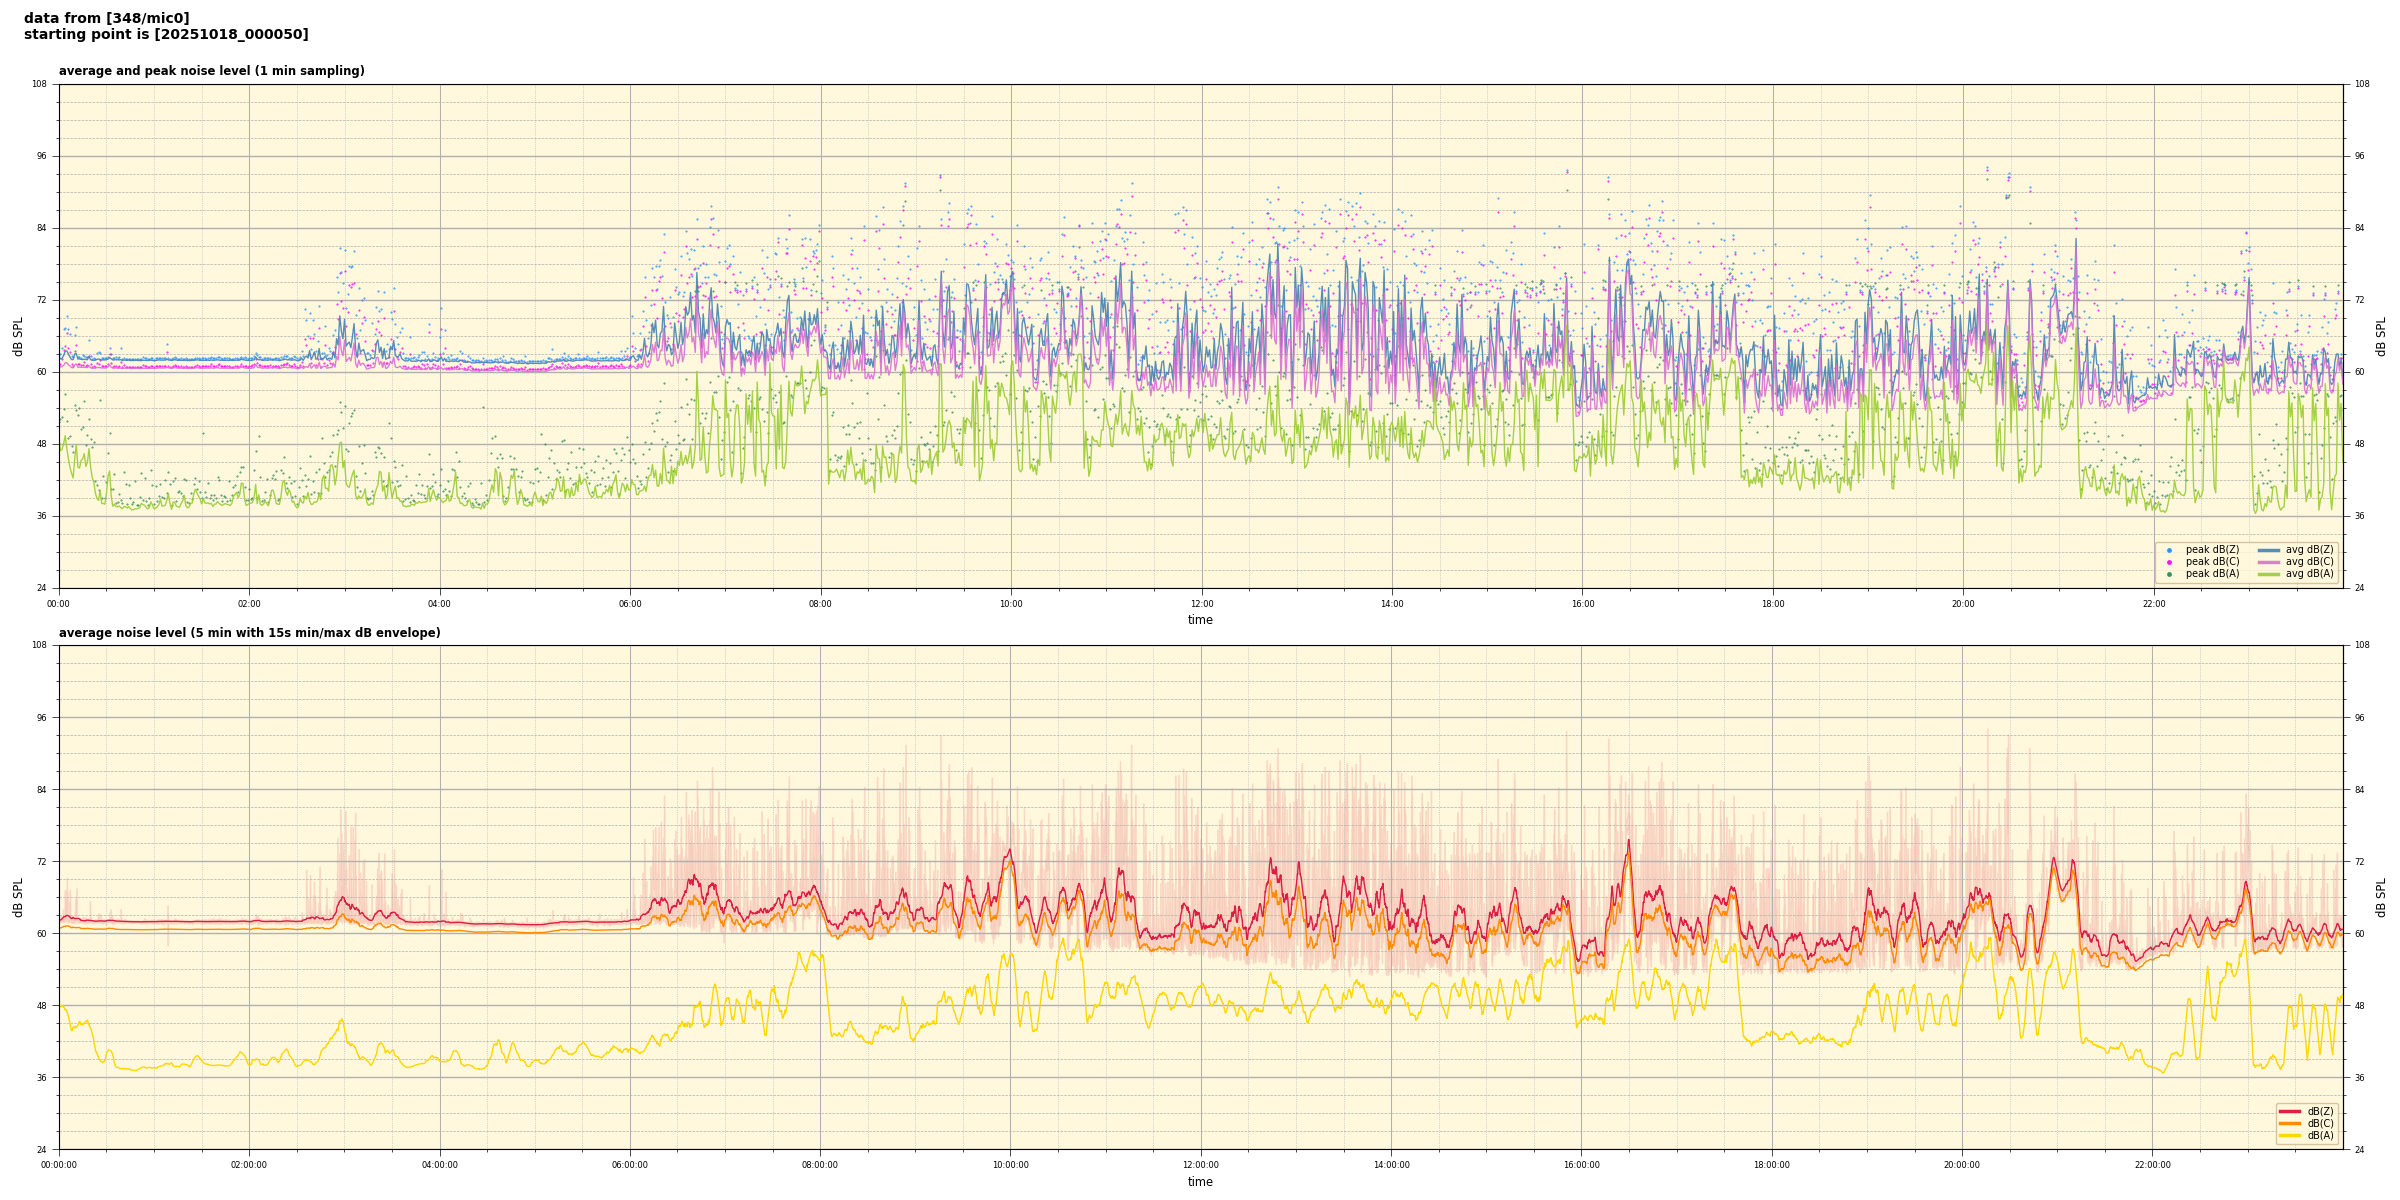Select the avg dB(Z) legend entry
Screen dimensions: 2400x1200
point(2308,550)
